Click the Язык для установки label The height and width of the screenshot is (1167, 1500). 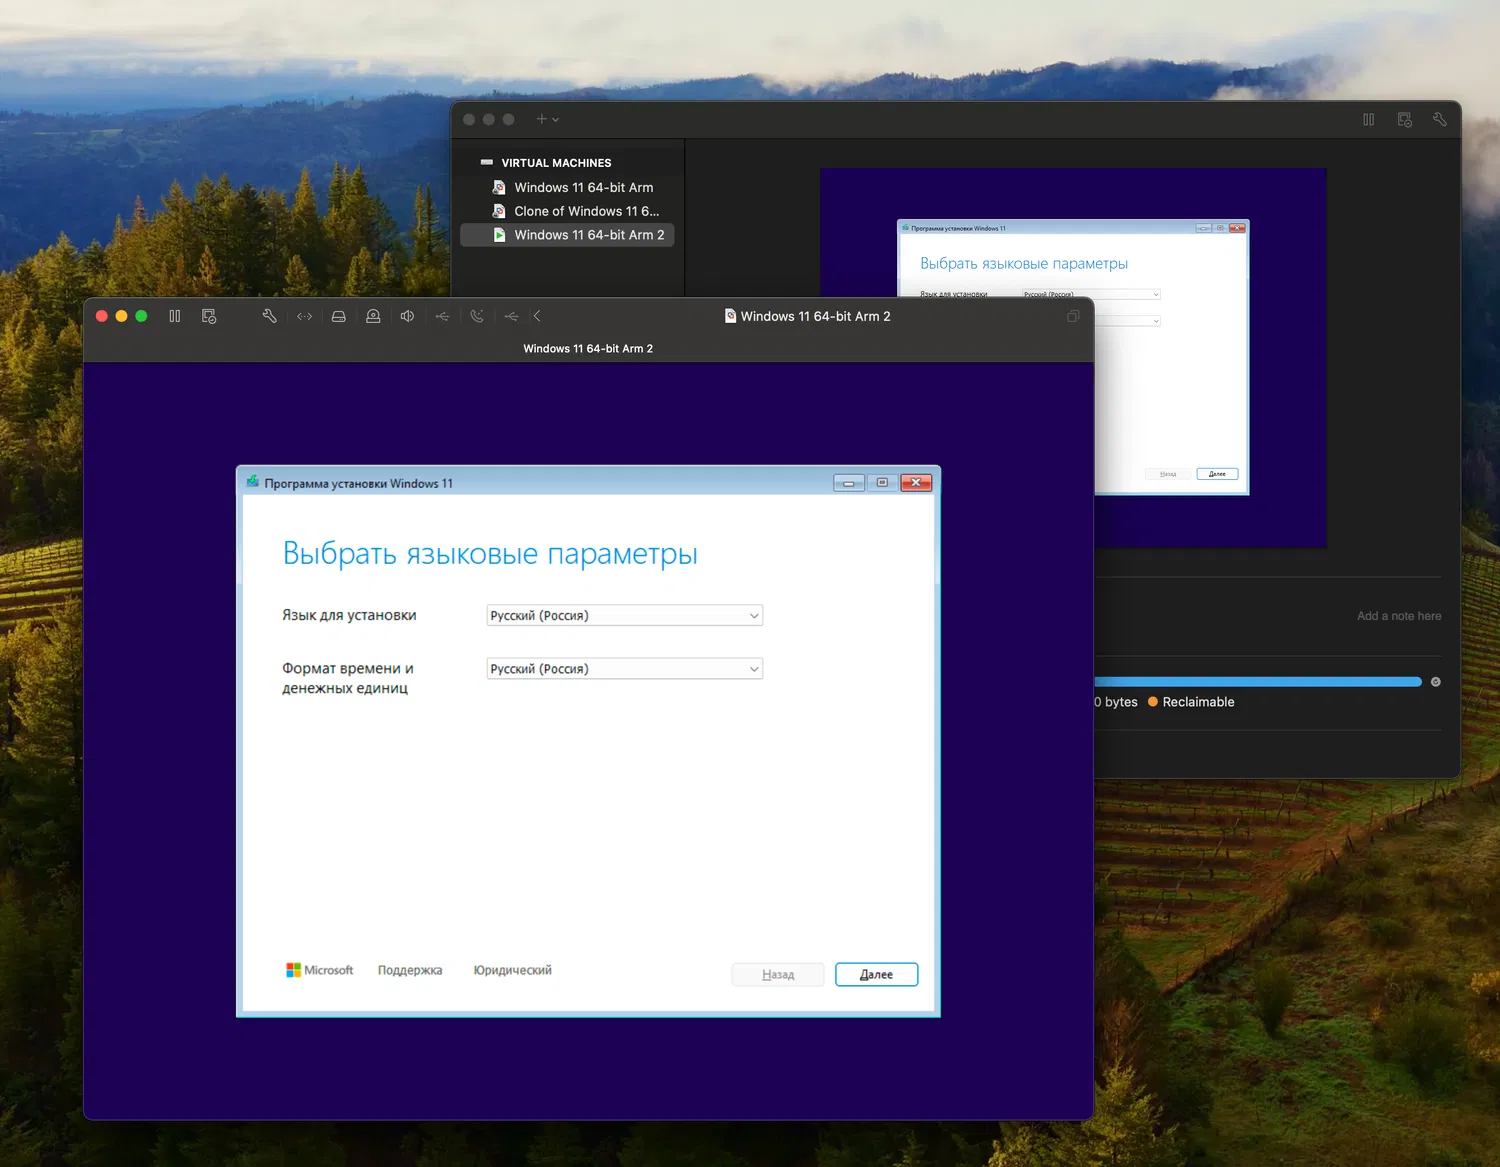point(349,615)
